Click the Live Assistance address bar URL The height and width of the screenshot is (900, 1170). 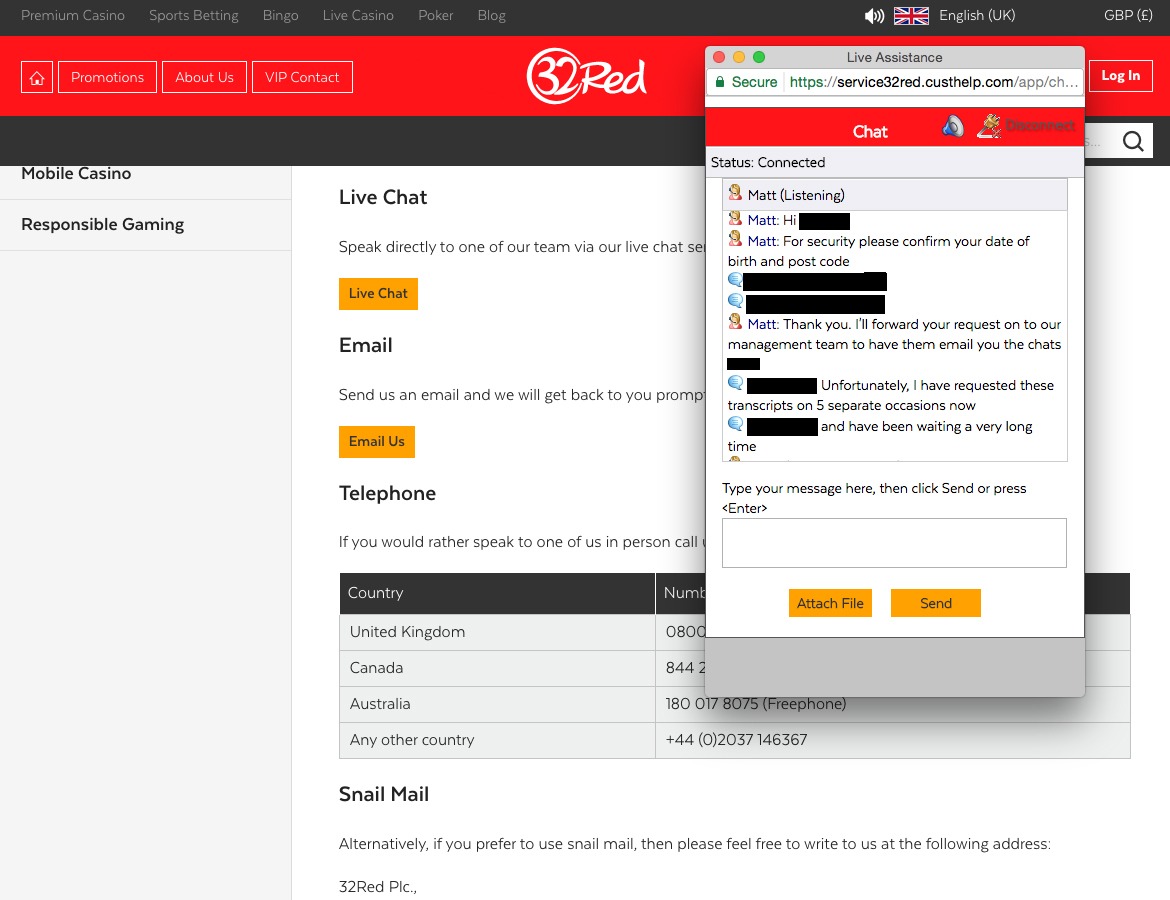click(x=933, y=82)
